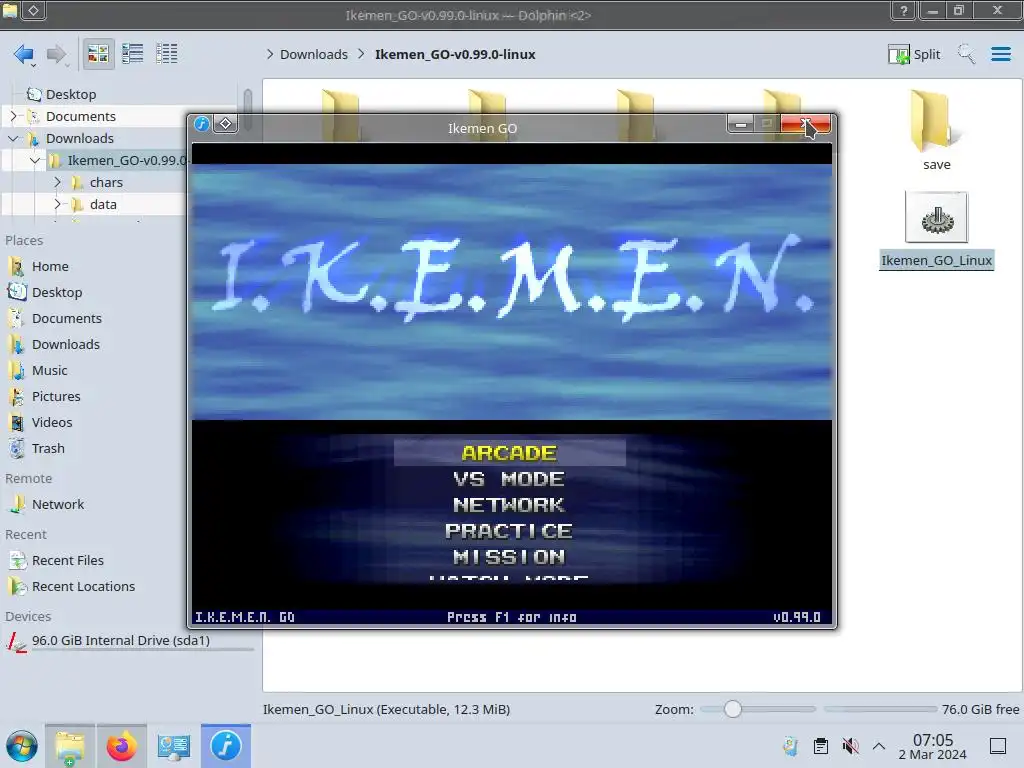Viewport: 1024px width, 768px height.
Task: Click the Split view button
Action: 914,54
